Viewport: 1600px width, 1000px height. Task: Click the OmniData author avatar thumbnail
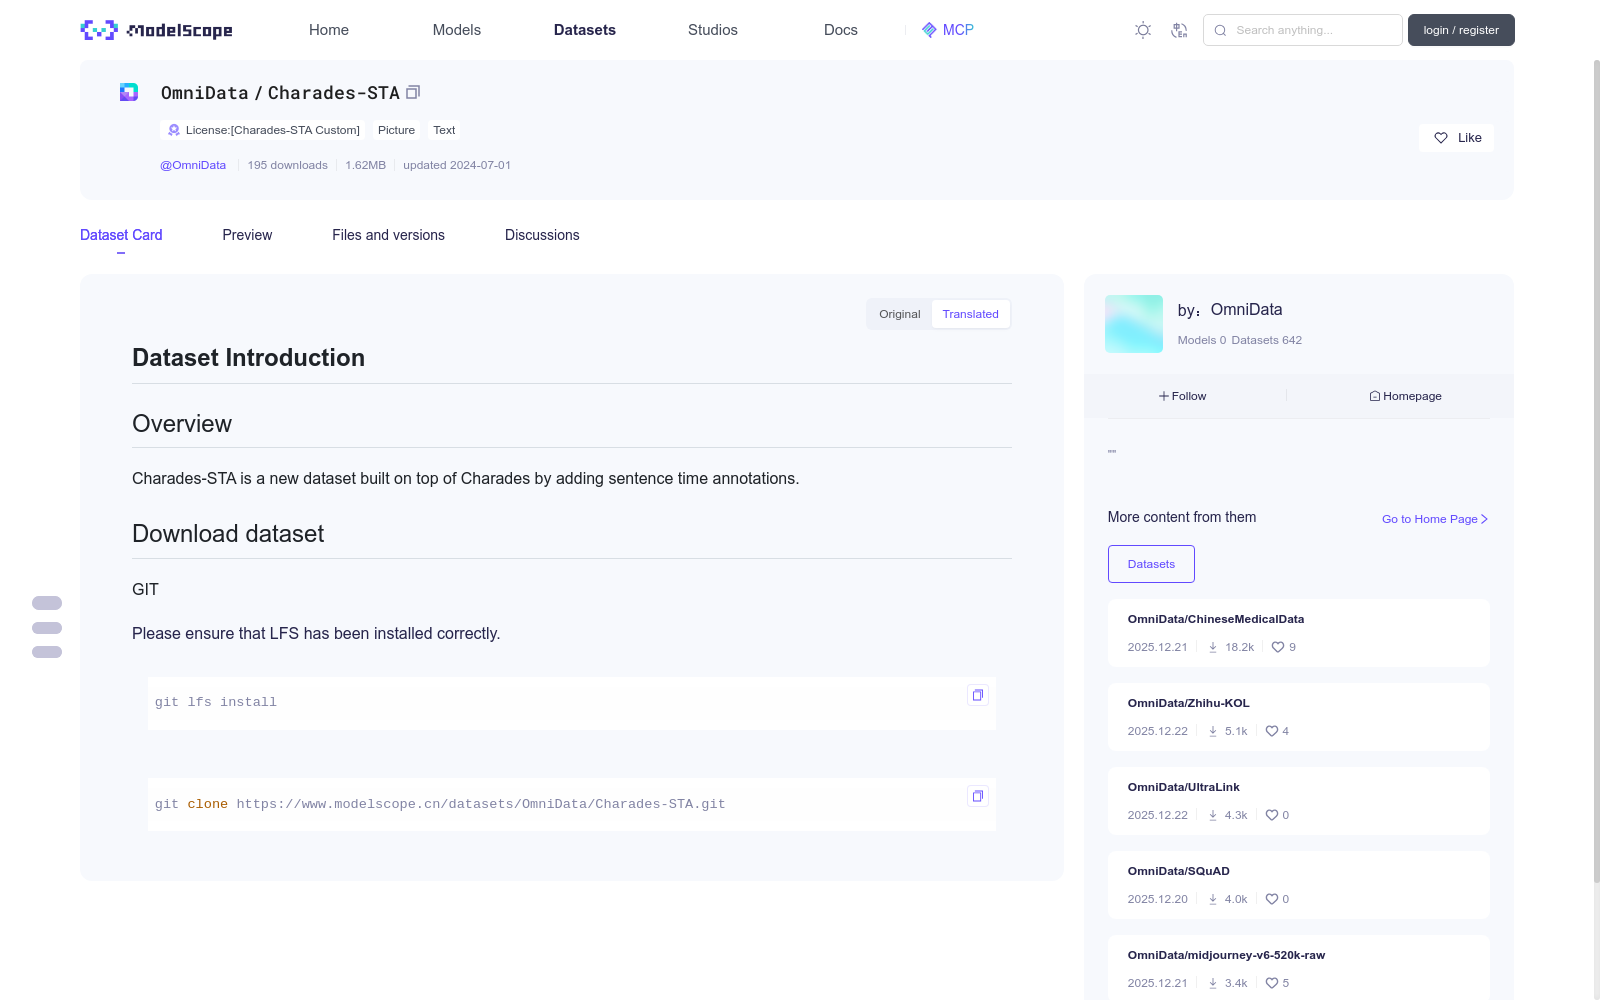(x=1134, y=324)
